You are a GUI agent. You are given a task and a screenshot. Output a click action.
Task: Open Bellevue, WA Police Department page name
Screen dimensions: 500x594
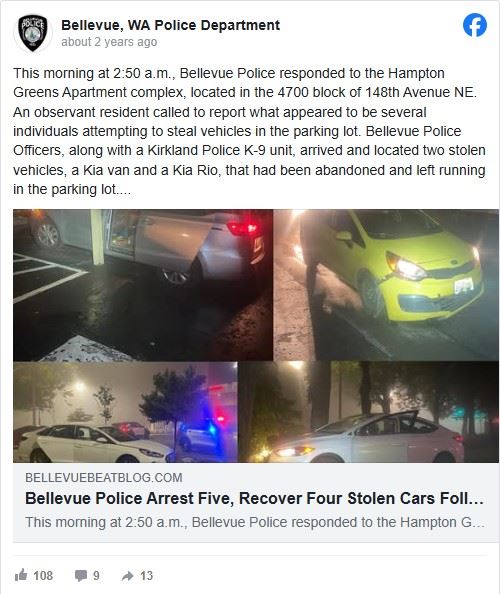tap(170, 25)
